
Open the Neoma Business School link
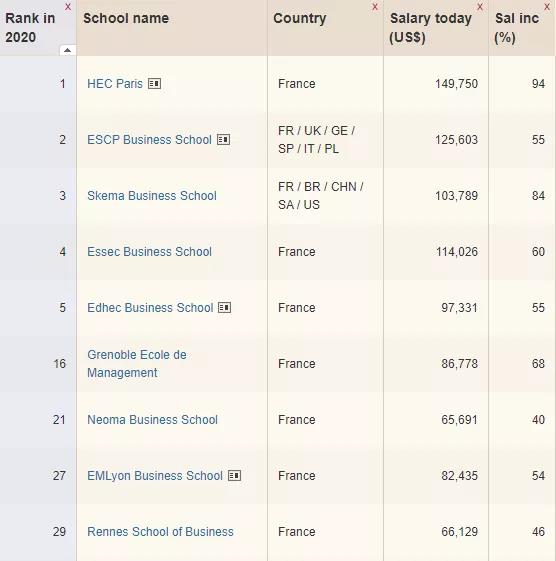[152, 420]
